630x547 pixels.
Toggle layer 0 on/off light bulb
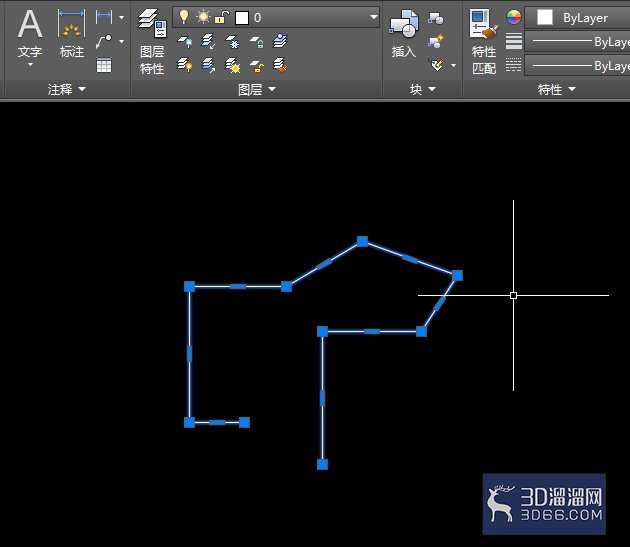184,17
